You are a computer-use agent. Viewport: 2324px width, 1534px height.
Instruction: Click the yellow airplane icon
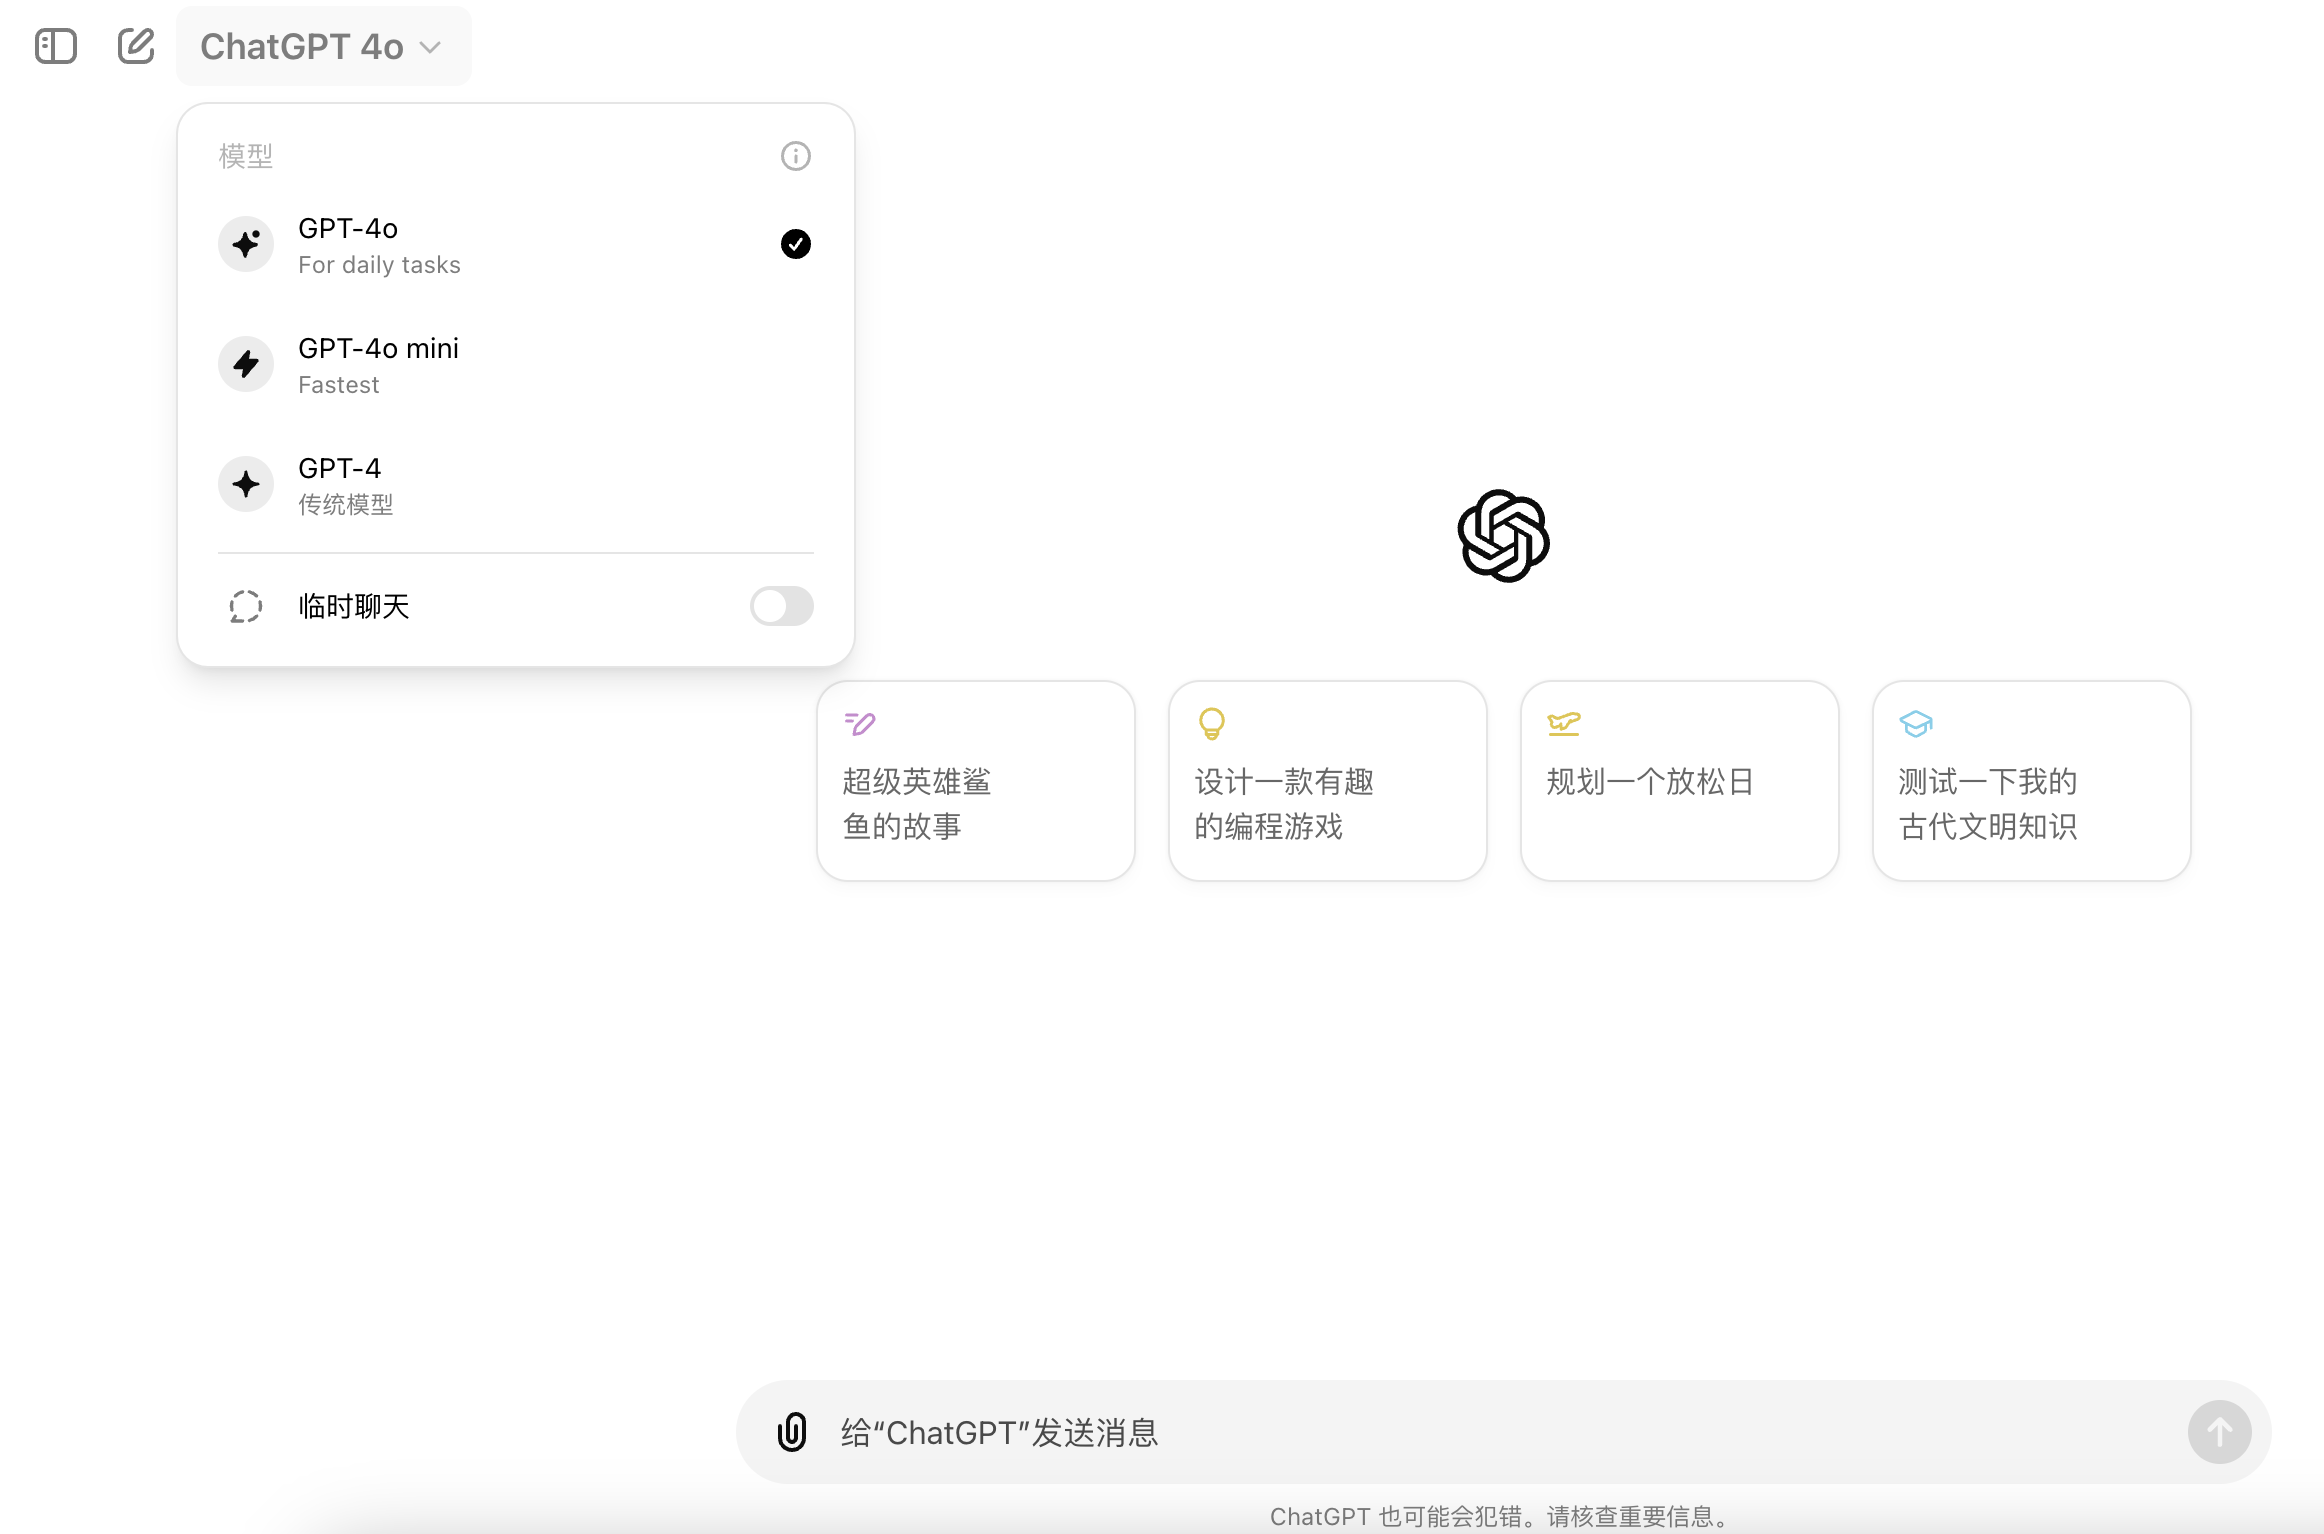[1564, 723]
